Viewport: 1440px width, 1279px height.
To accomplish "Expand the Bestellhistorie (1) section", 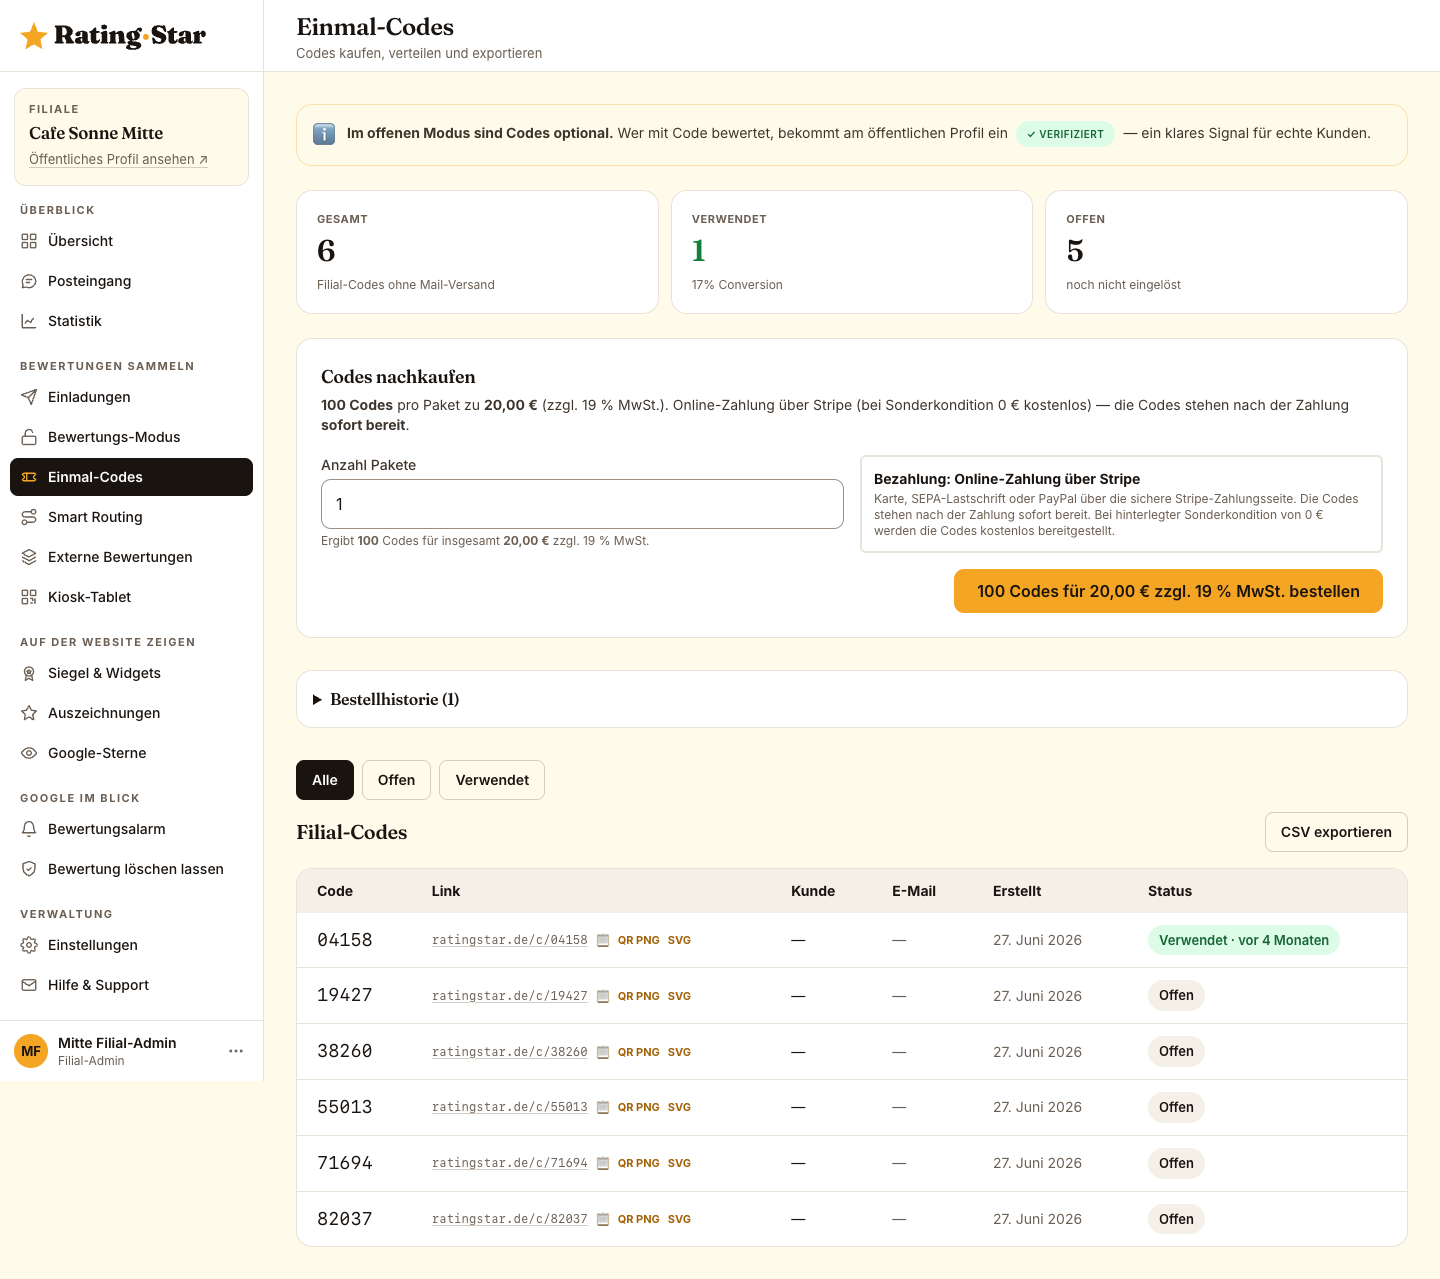I will (852, 699).
